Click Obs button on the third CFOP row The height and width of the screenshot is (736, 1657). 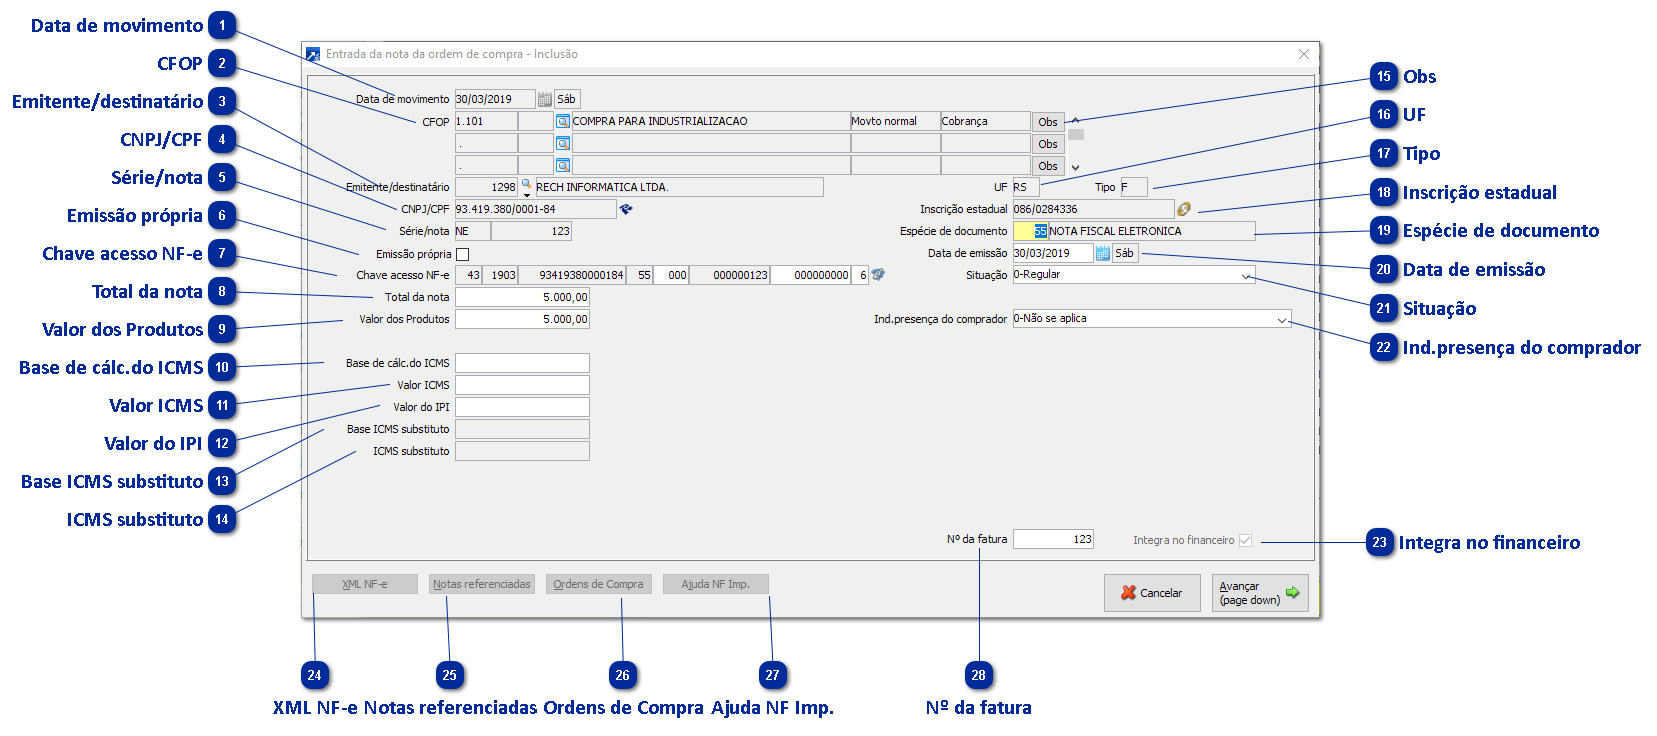tap(1048, 166)
